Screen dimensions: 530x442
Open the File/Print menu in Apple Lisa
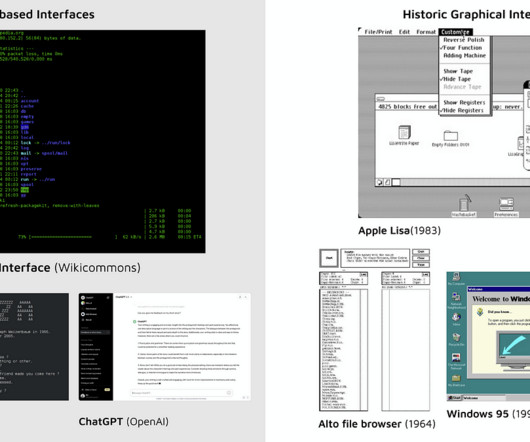[378, 32]
